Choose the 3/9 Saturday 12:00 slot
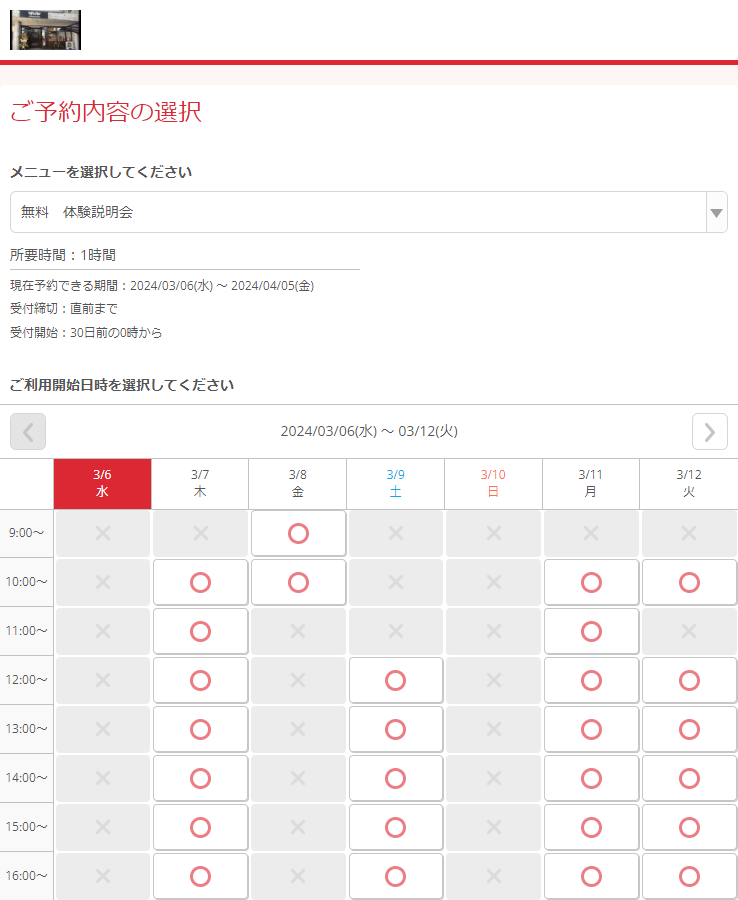This screenshot has width=738, height=900. point(395,680)
